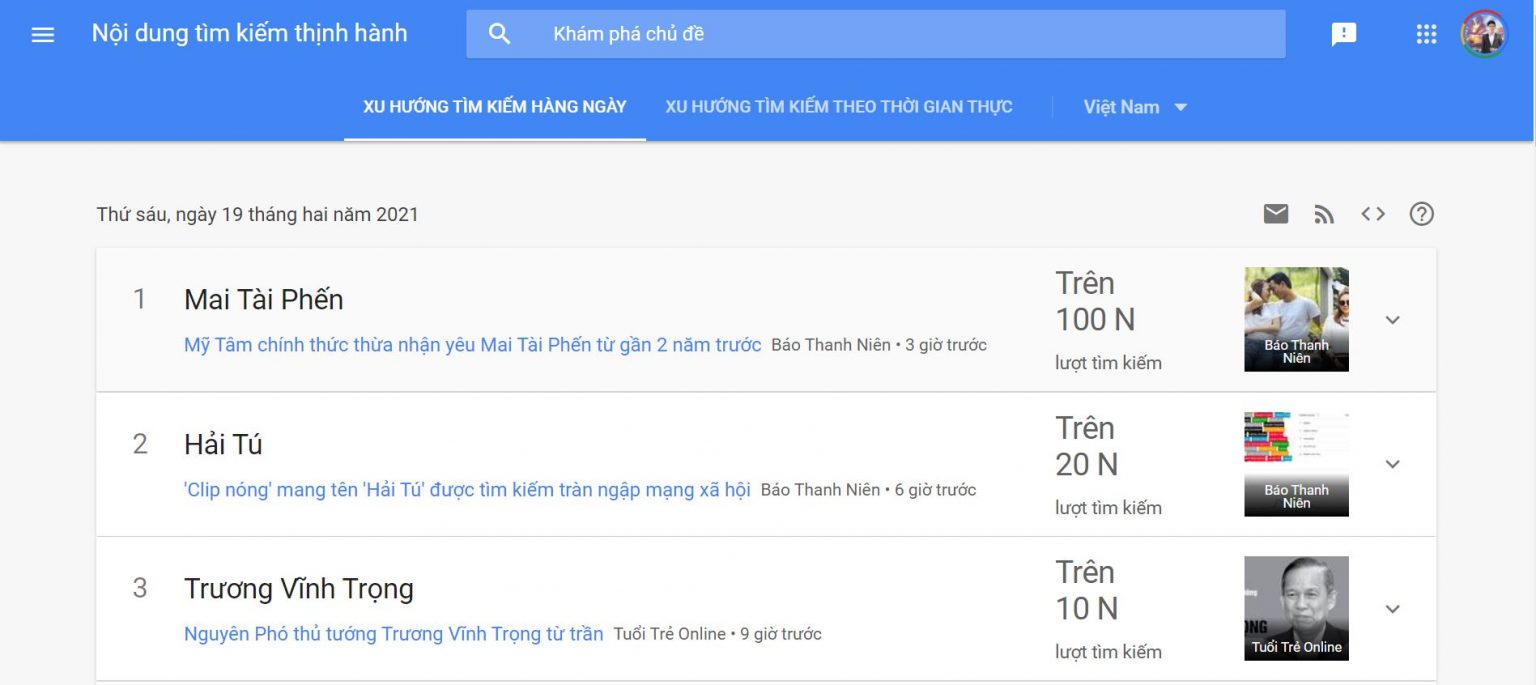Expand the Trương Vĩnh Trọng trend row
The image size is (1536, 685).
(x=1392, y=609)
